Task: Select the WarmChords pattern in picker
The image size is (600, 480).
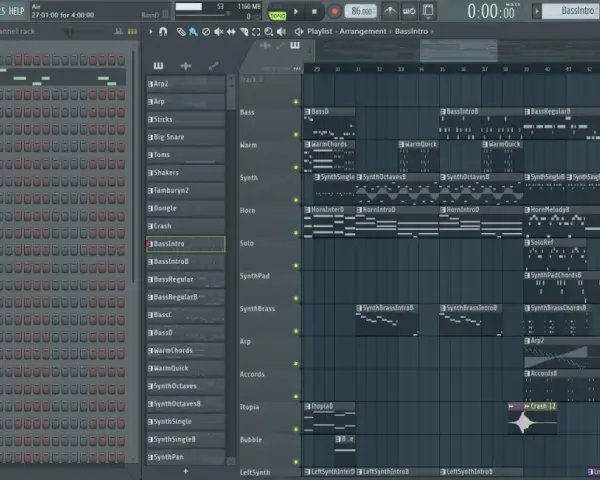Action: click(x=186, y=350)
